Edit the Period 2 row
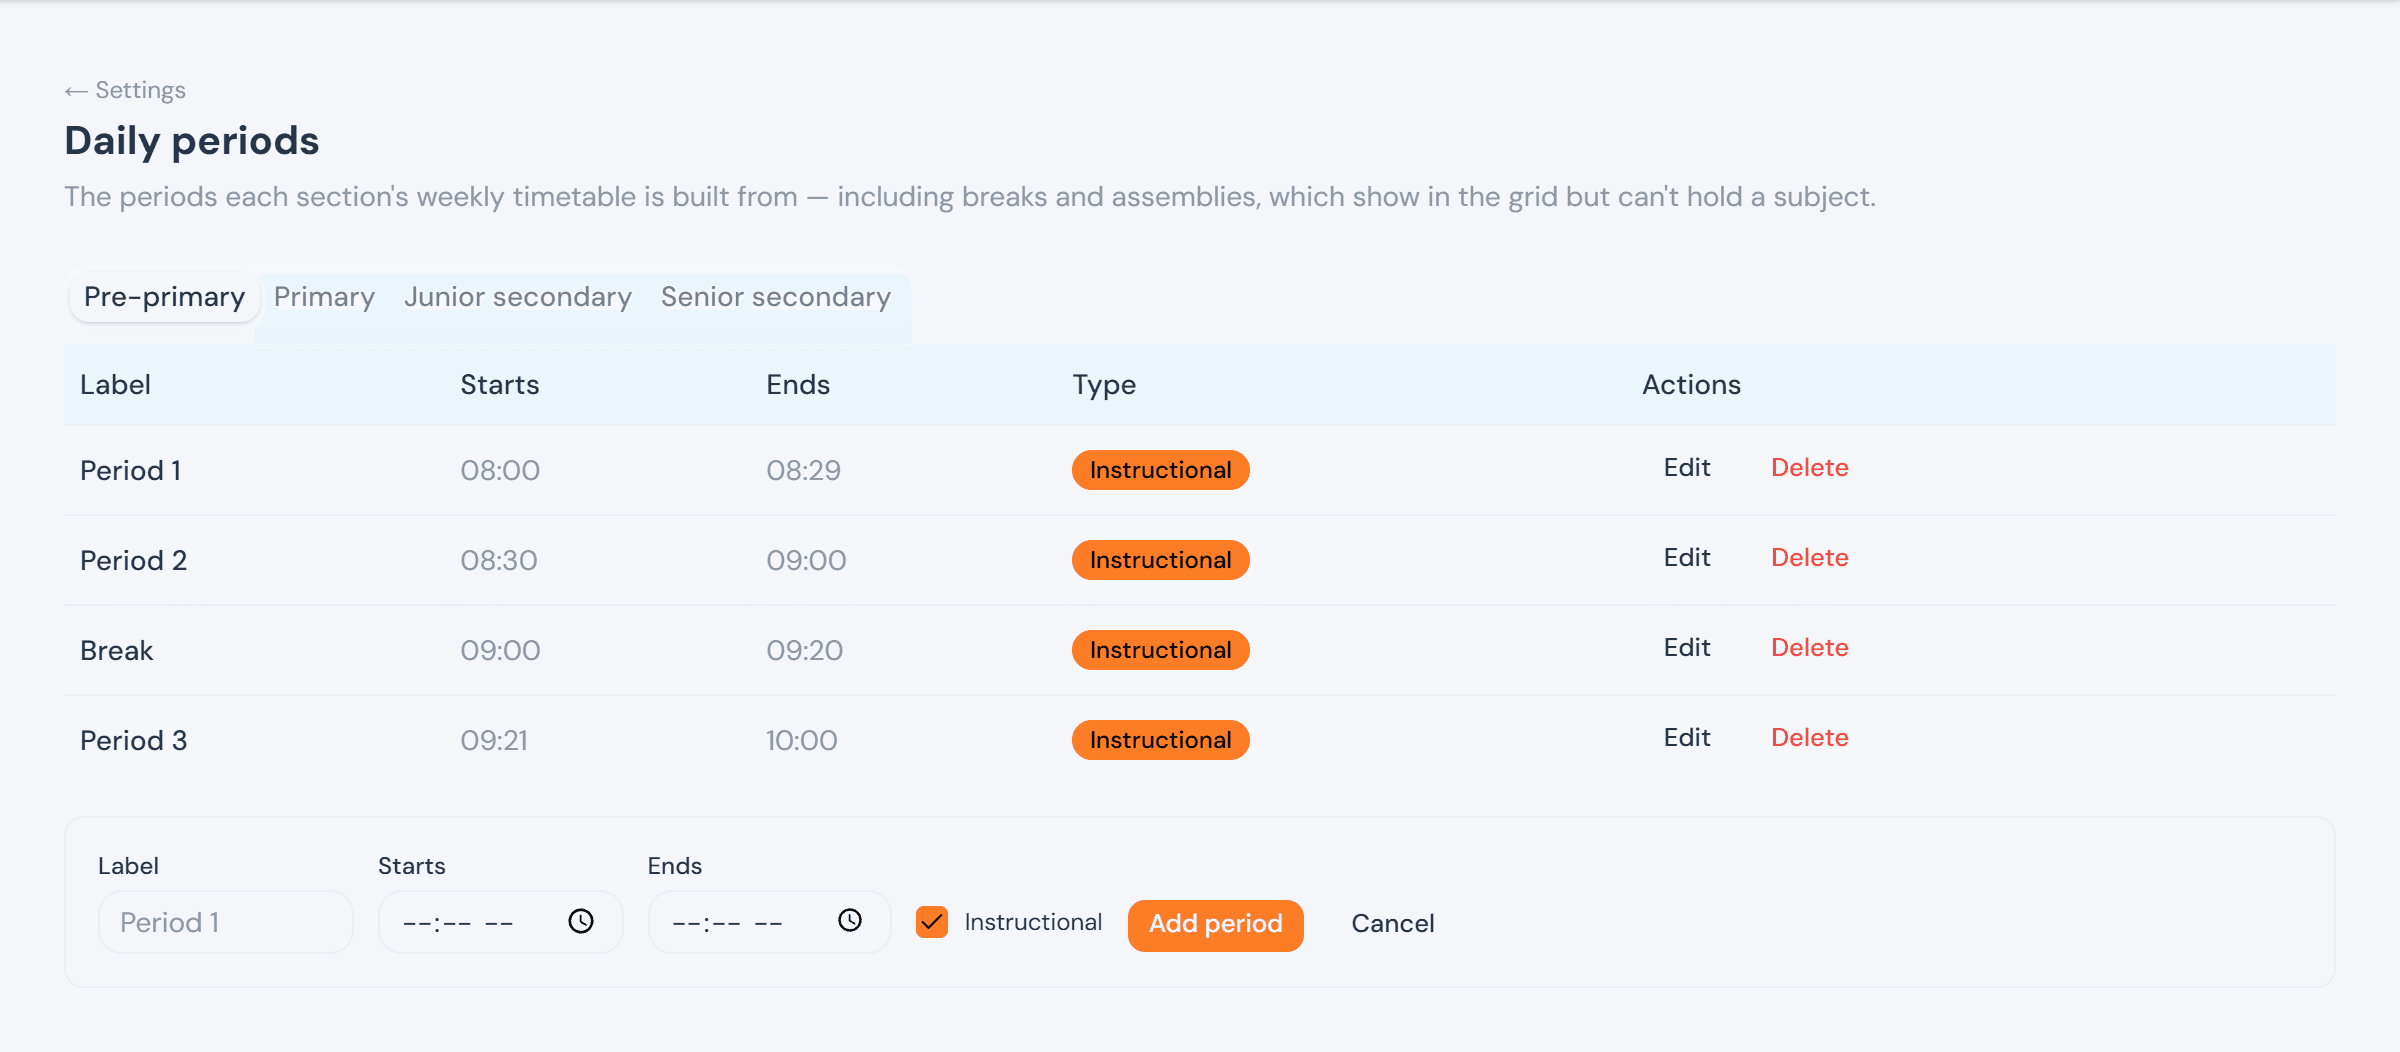 [1687, 558]
